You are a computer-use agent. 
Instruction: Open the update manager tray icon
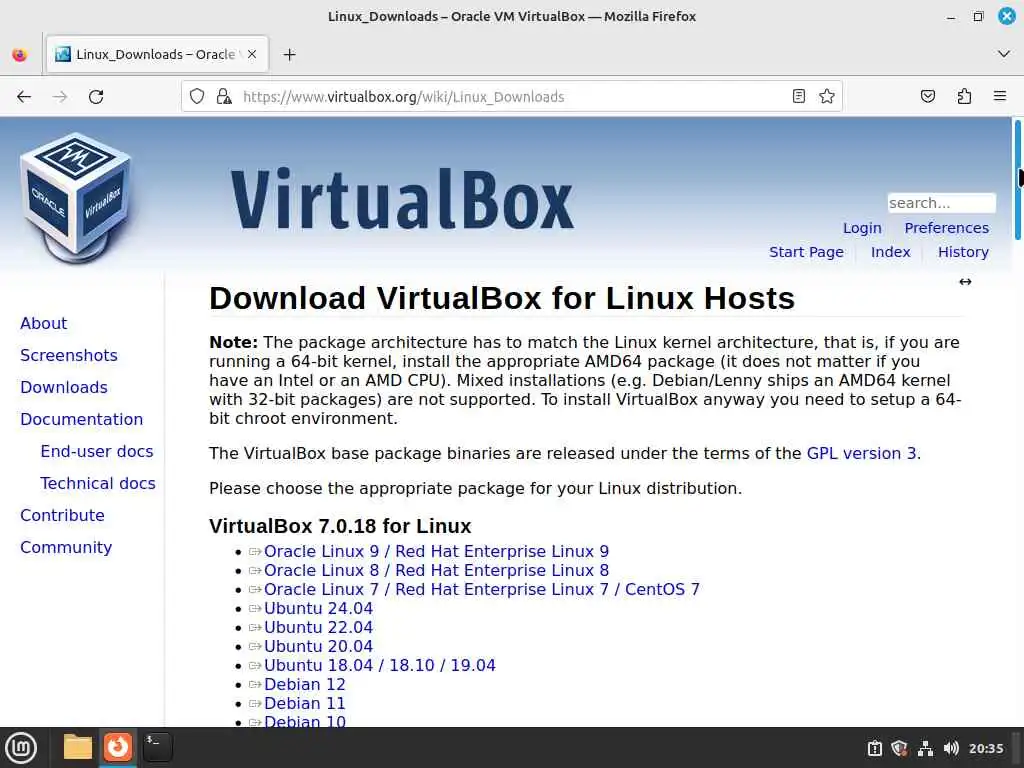[x=874, y=748]
